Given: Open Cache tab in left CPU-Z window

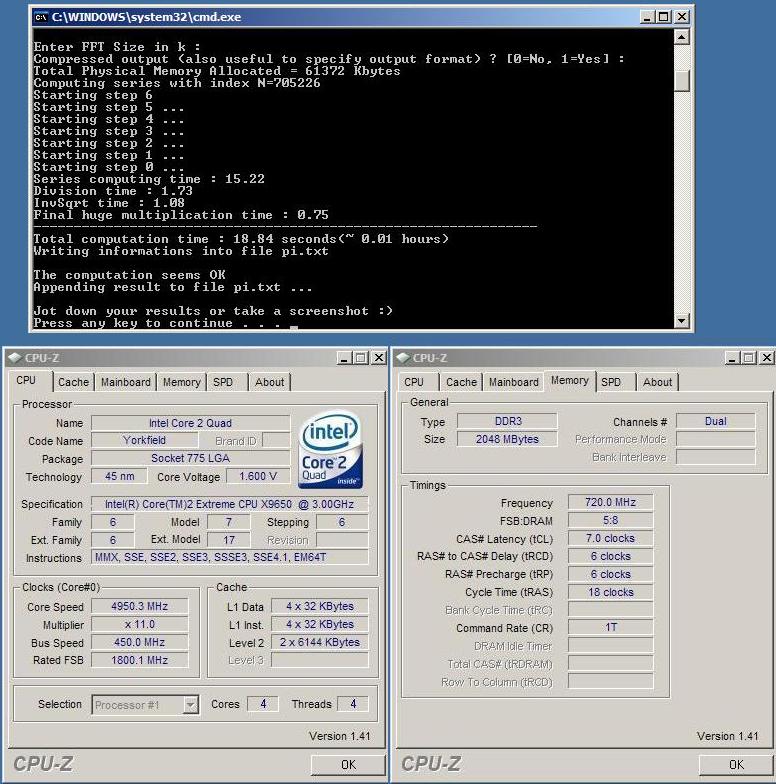Looking at the screenshot, I should pos(73,382).
